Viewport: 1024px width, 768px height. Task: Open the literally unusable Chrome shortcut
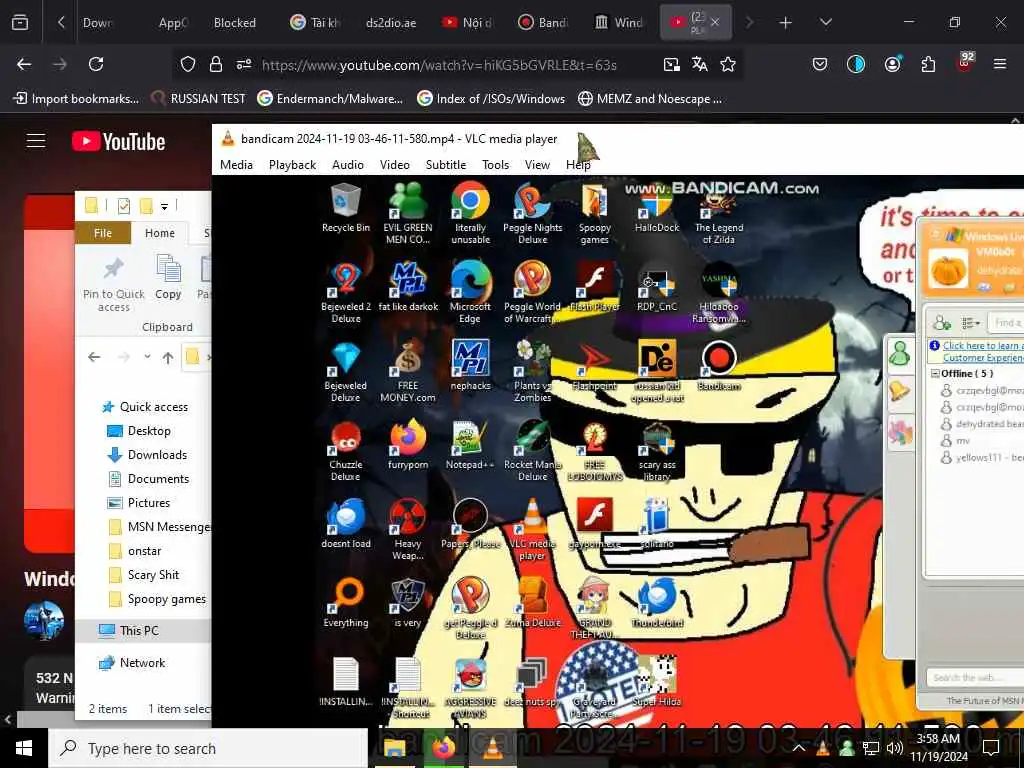pos(470,213)
